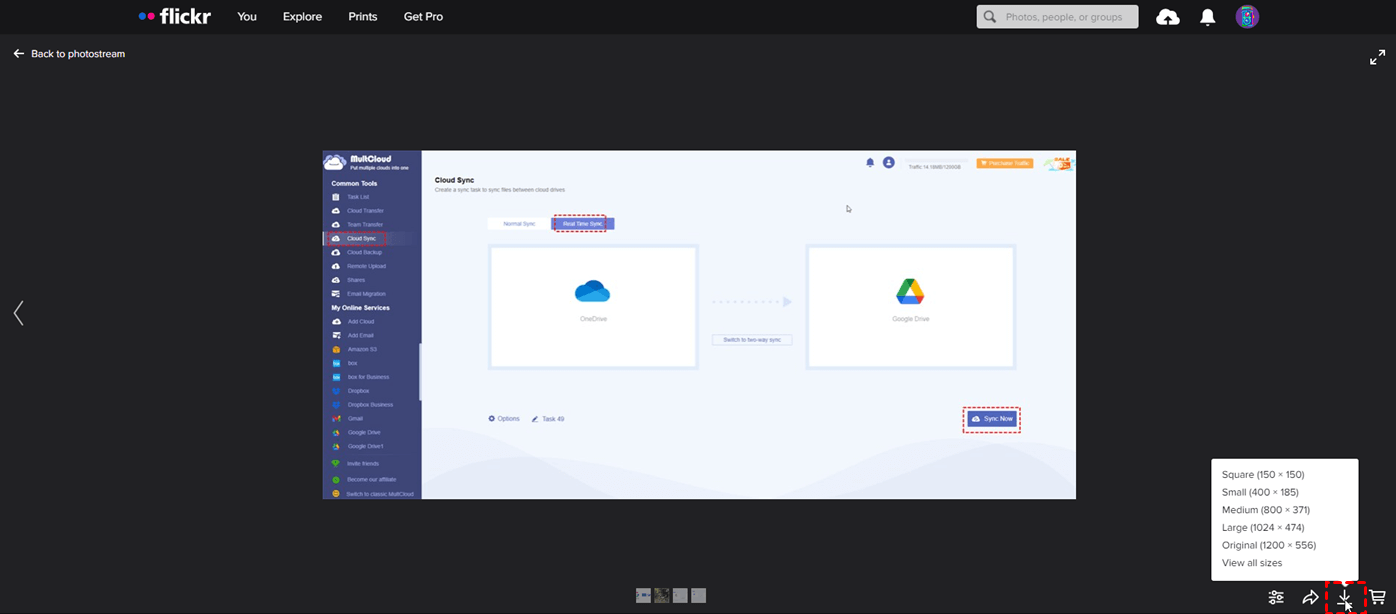Viewport: 1396px width, 614px height.
Task: Show the previous photo with left arrow
Action: [x=18, y=313]
